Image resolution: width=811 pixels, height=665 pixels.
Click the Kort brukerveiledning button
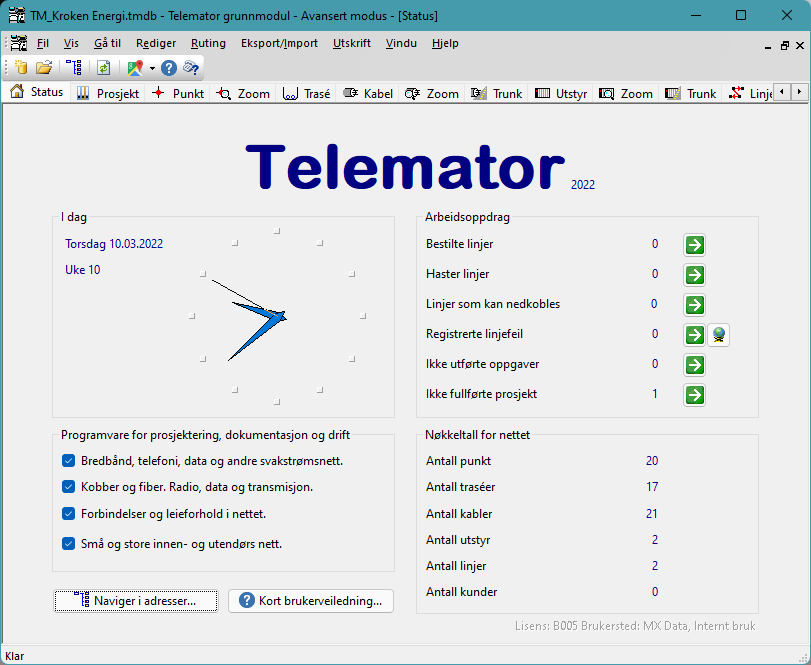[311, 601]
